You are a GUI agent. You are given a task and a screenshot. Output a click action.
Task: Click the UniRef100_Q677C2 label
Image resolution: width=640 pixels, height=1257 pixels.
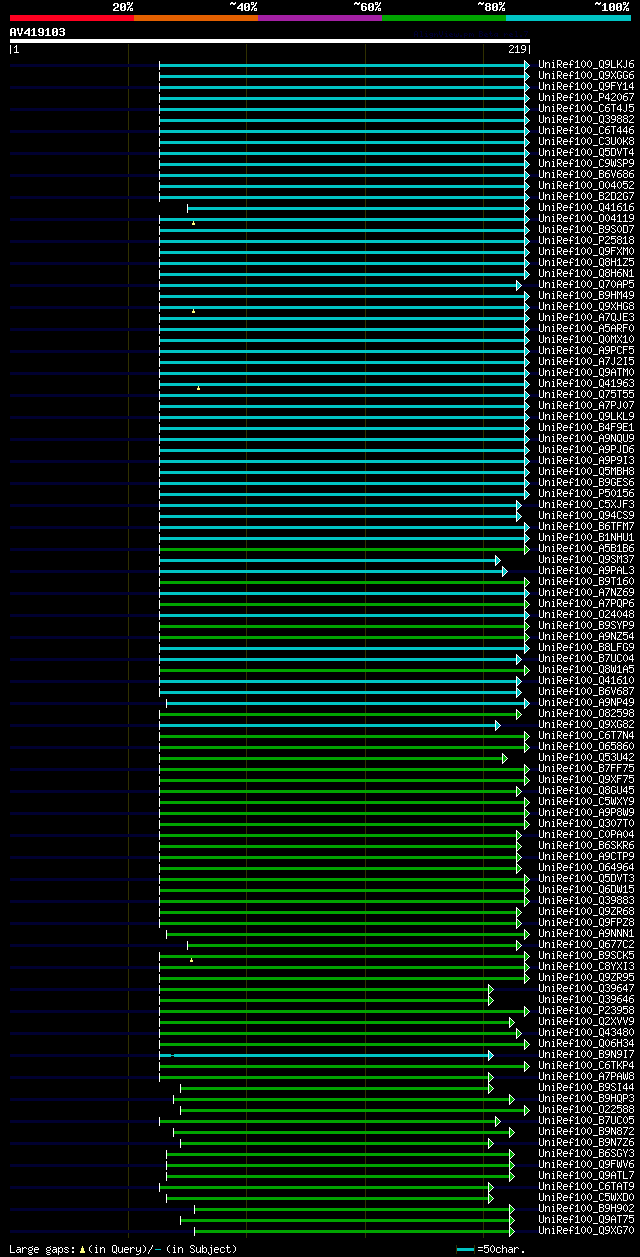pos(586,944)
